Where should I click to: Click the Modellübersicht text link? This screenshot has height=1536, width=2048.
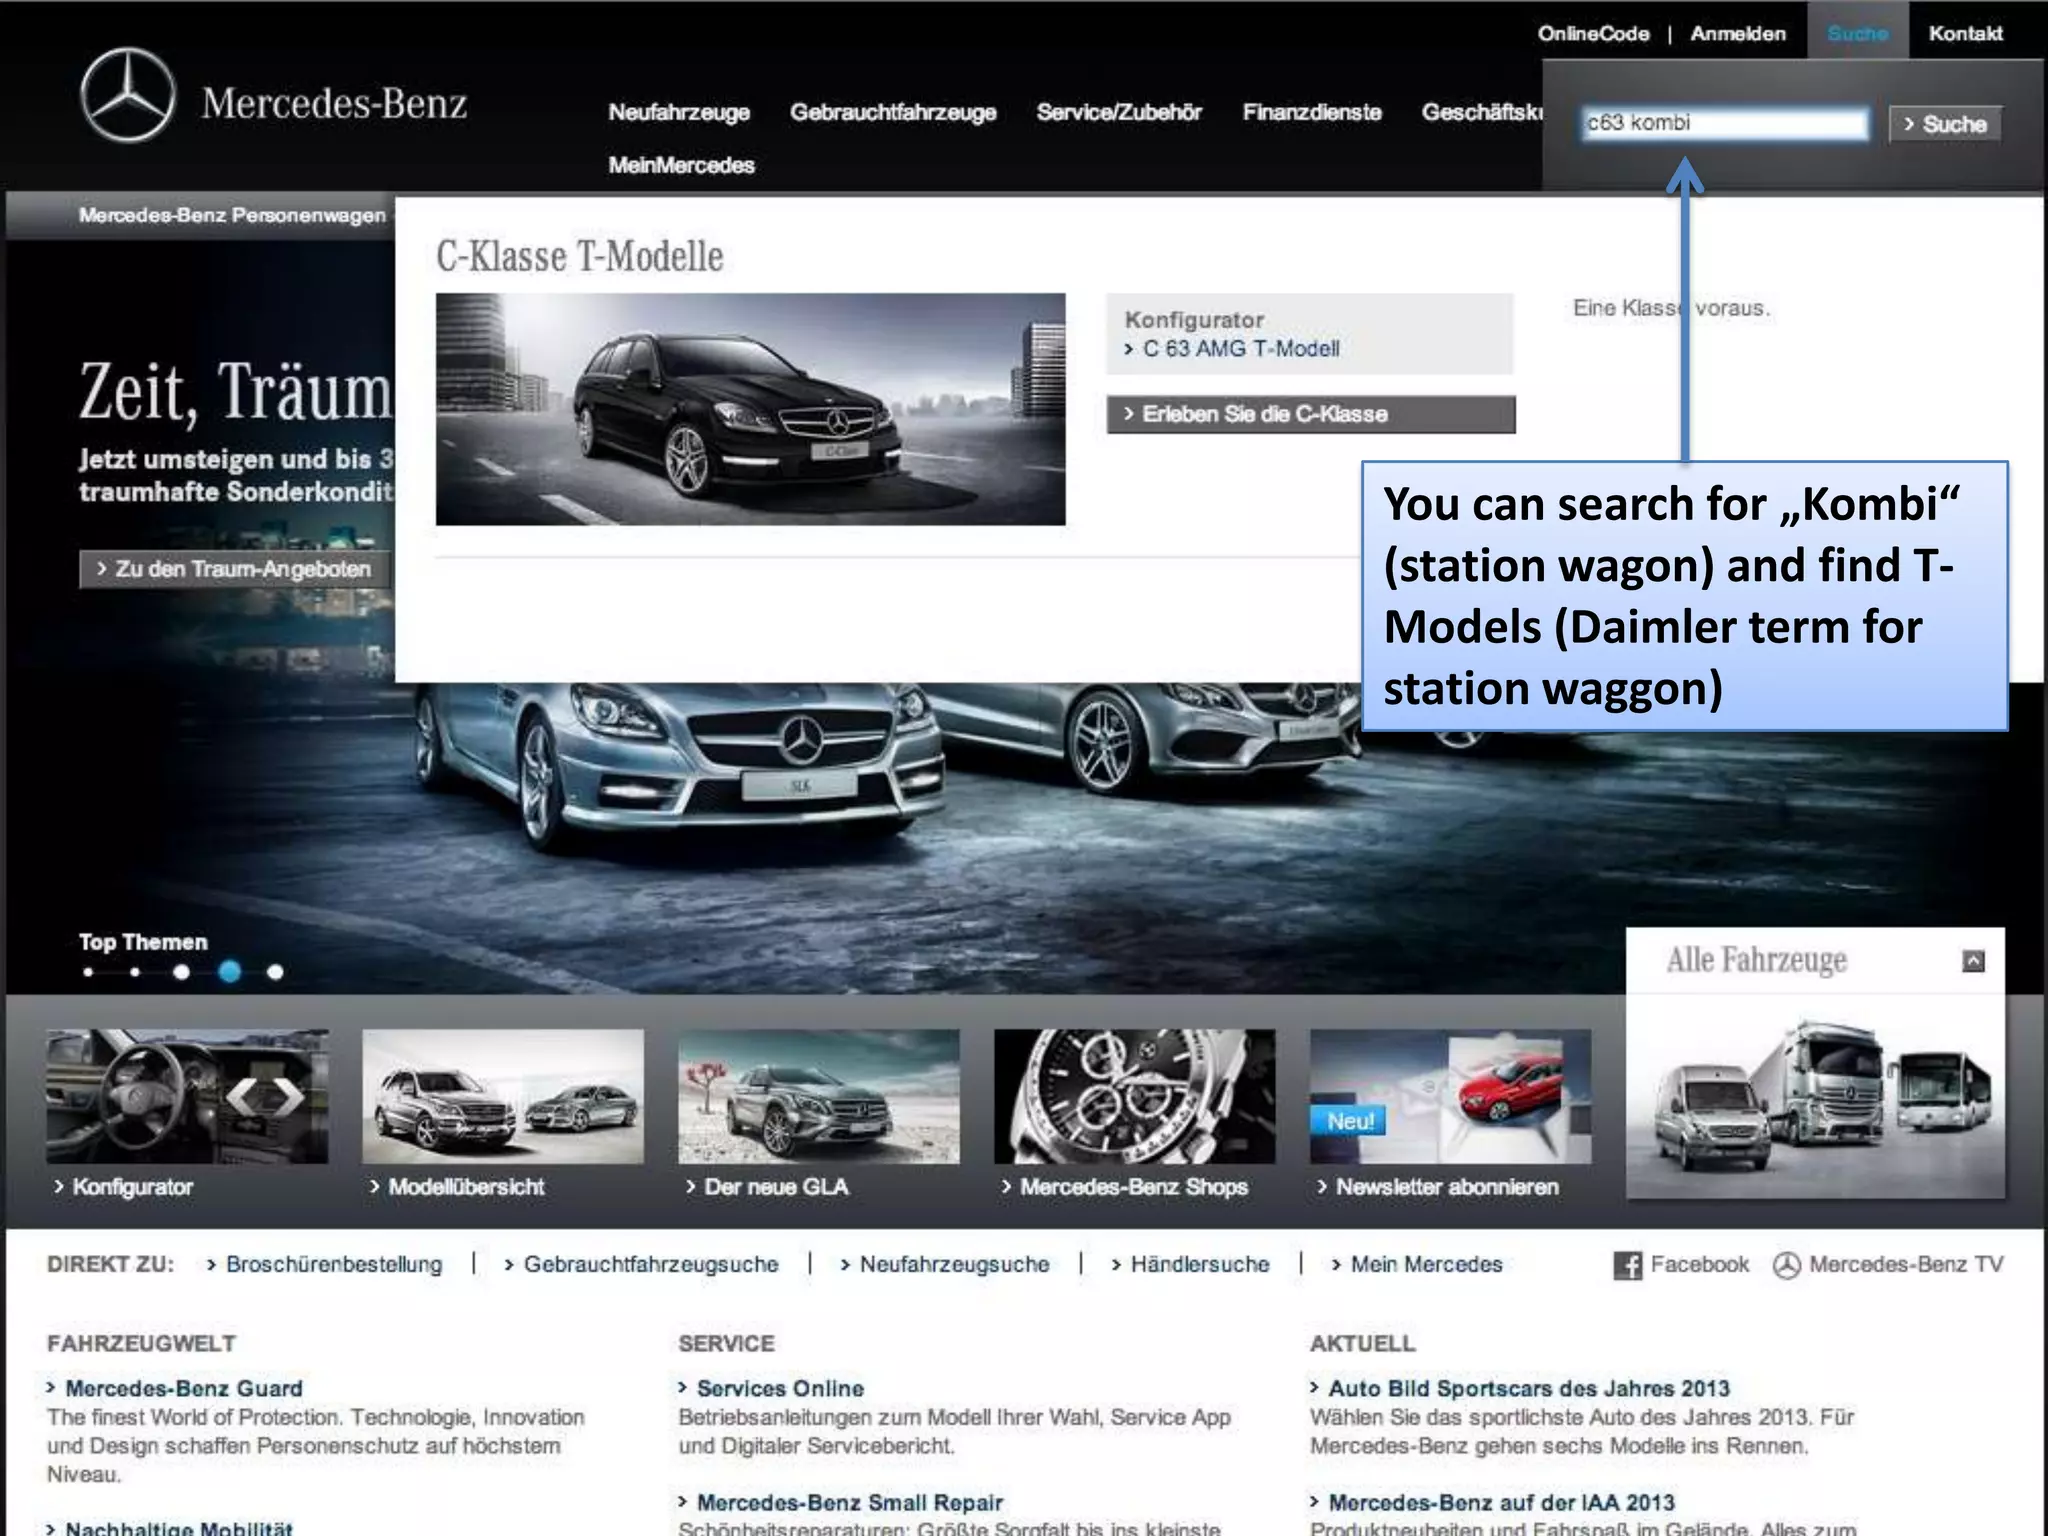pos(466,1187)
